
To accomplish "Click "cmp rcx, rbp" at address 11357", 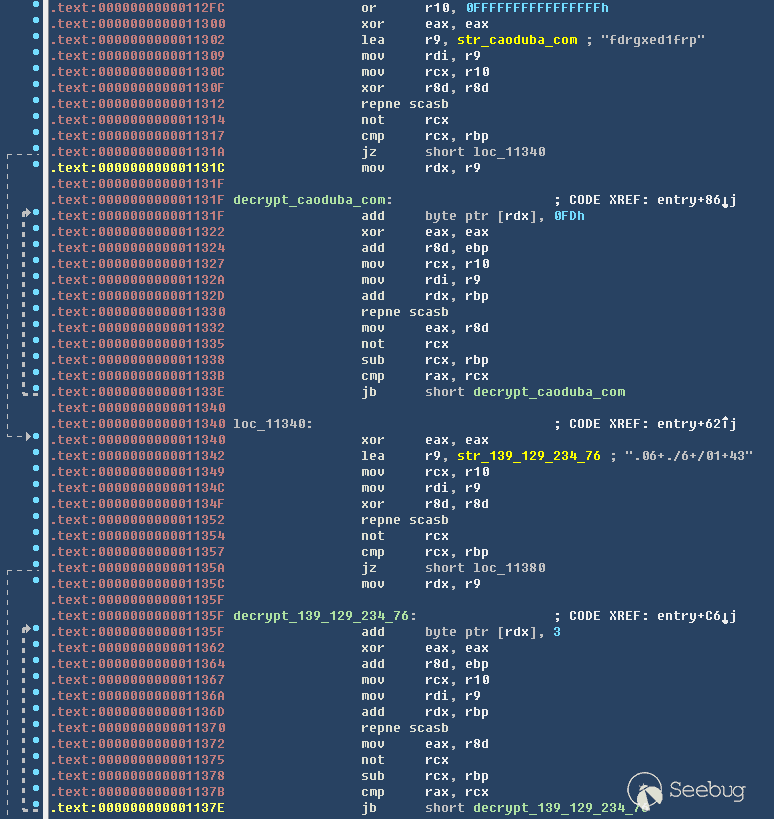I will pos(425,552).
